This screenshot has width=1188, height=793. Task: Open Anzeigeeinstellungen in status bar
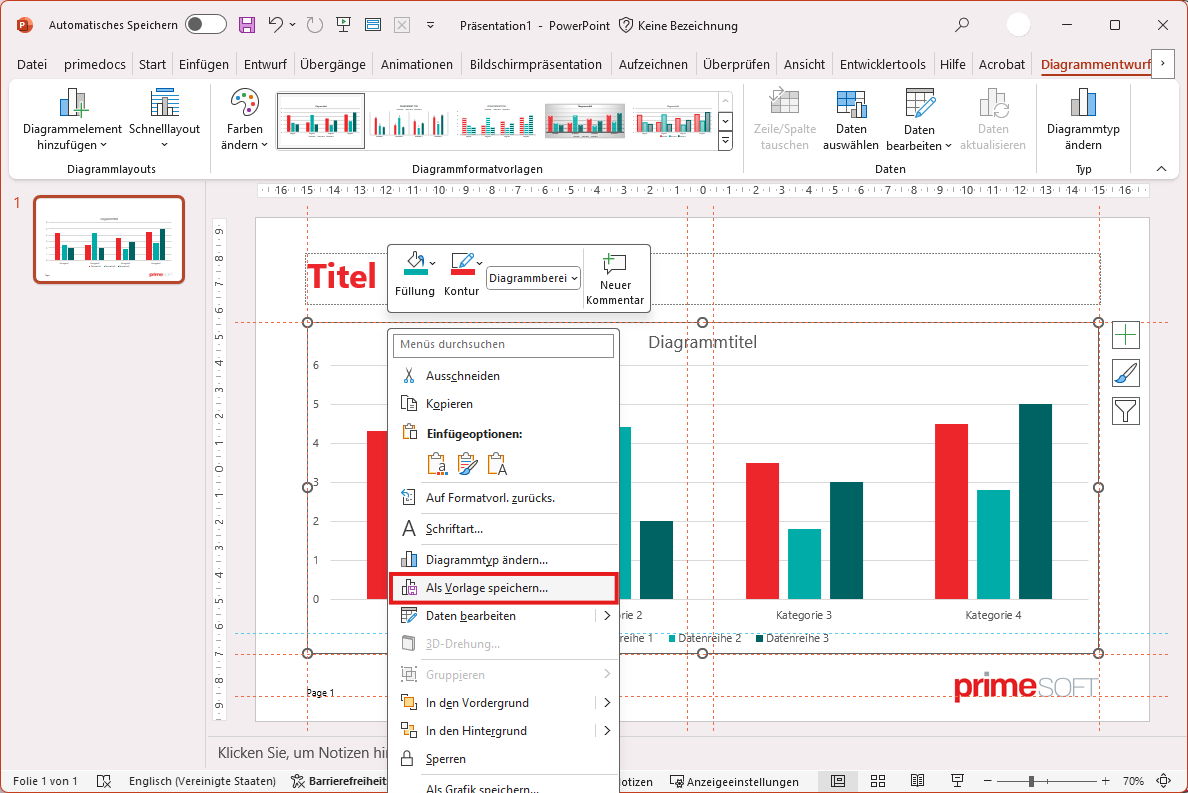(734, 782)
